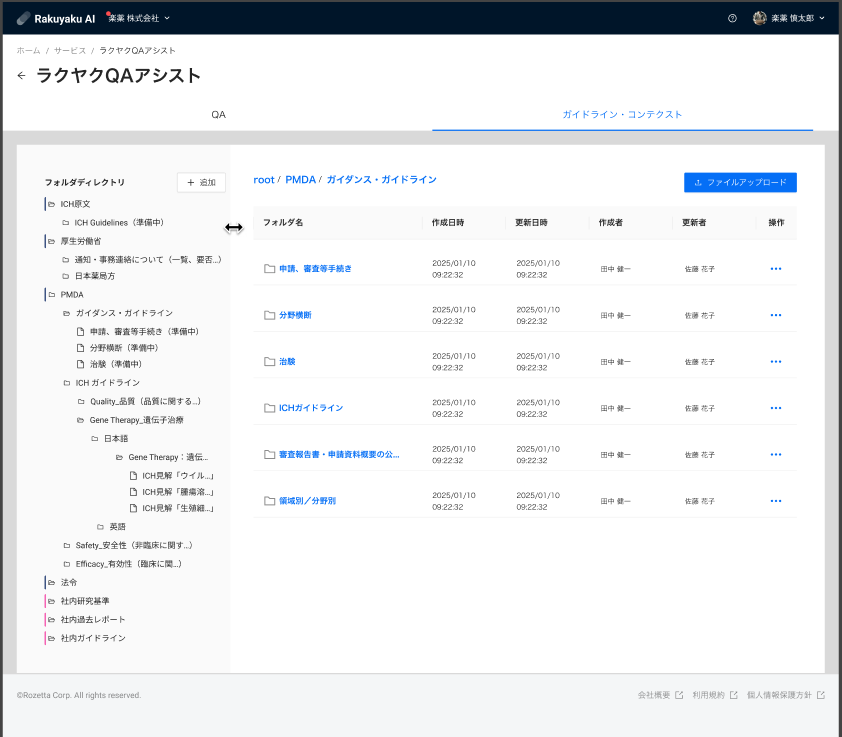842x737 pixels.
Task: Go to サービス in breadcrumb
Action: point(70,50)
